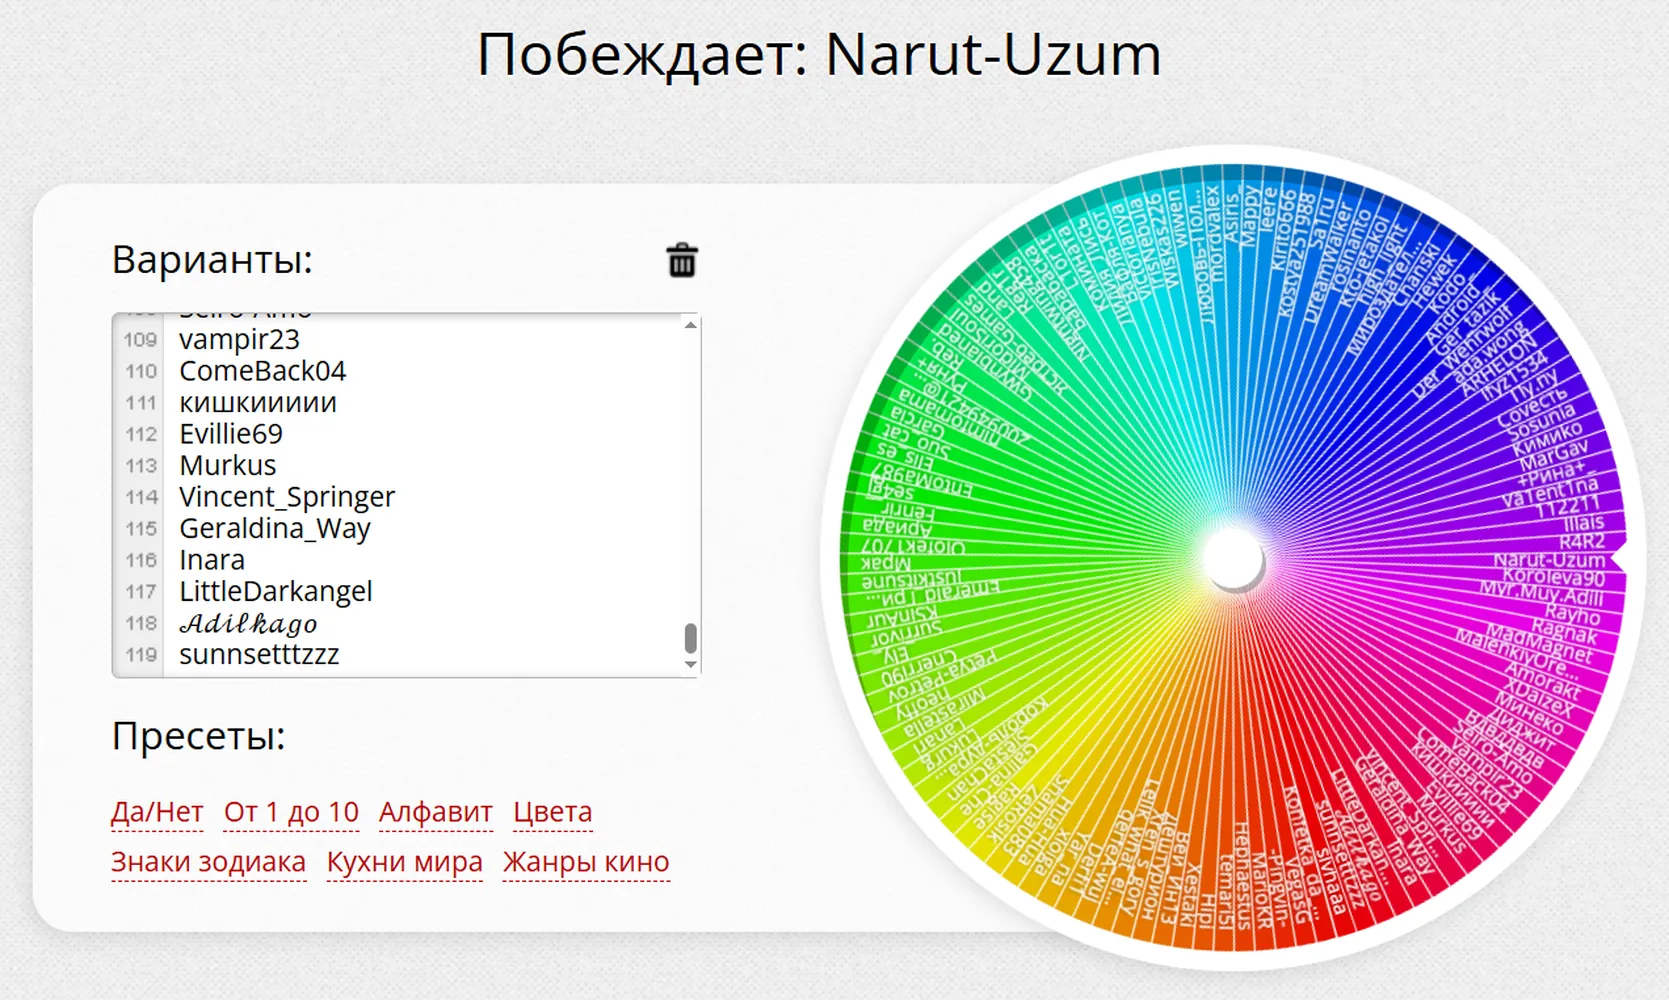The height and width of the screenshot is (1000, 1669).
Task: Load the Кухни мира preset
Action: point(405,862)
